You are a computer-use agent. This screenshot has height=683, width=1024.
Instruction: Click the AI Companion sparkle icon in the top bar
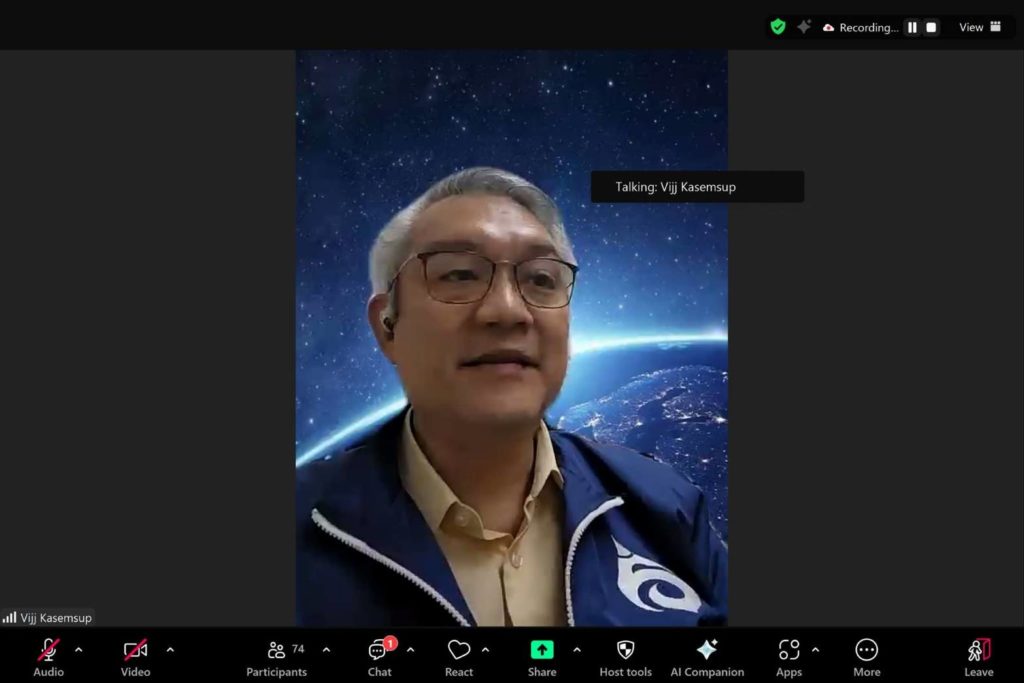(x=804, y=27)
